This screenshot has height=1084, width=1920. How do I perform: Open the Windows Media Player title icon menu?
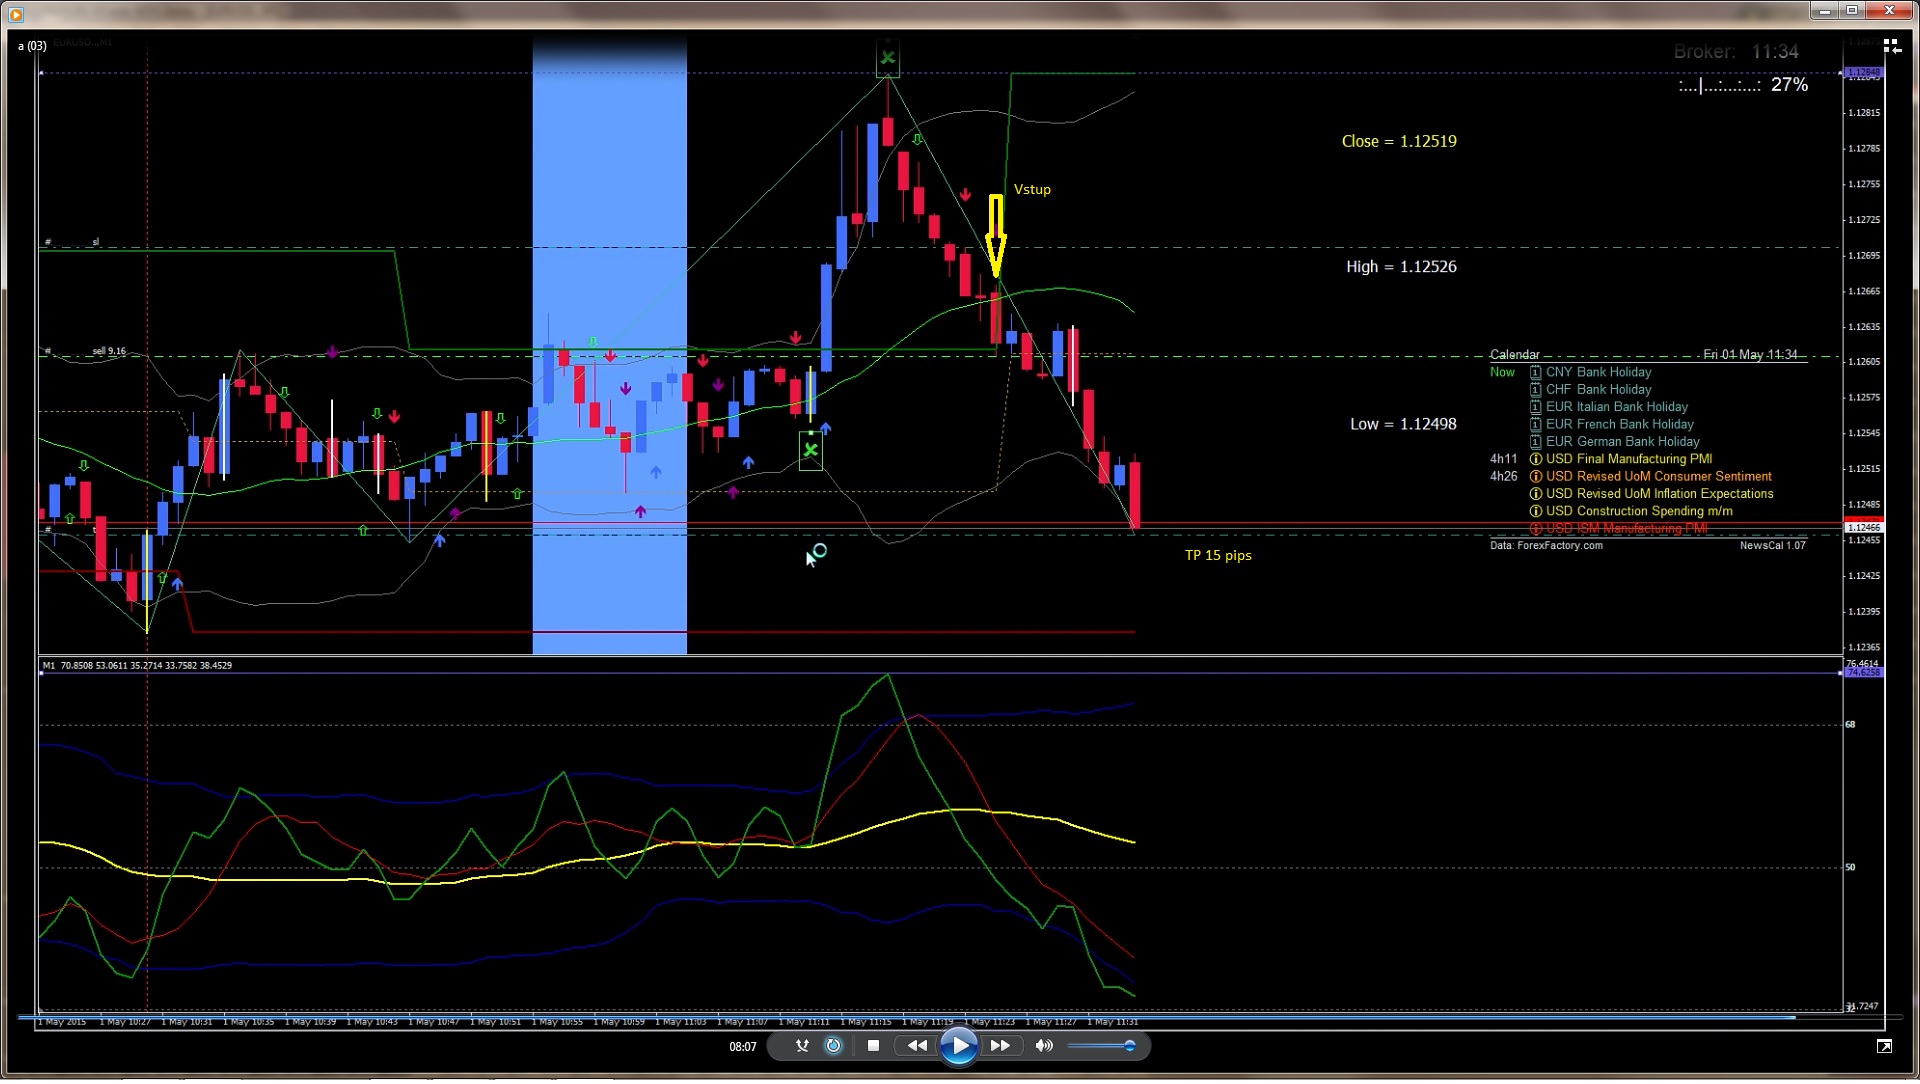[x=15, y=13]
